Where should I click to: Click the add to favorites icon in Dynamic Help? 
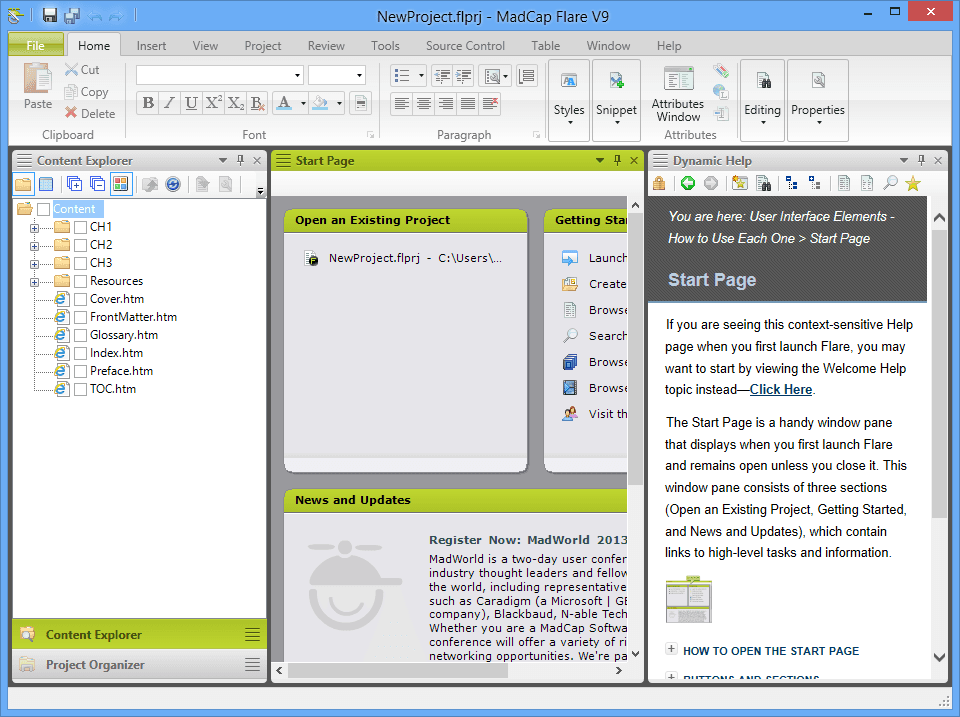tap(740, 183)
